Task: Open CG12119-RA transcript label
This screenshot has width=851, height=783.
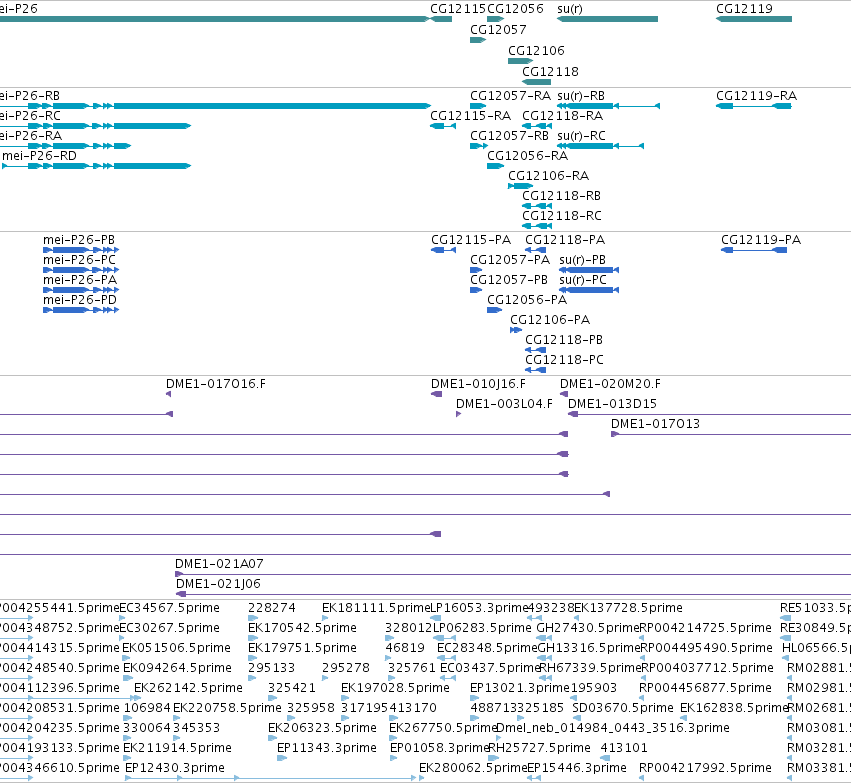Action: pos(757,96)
